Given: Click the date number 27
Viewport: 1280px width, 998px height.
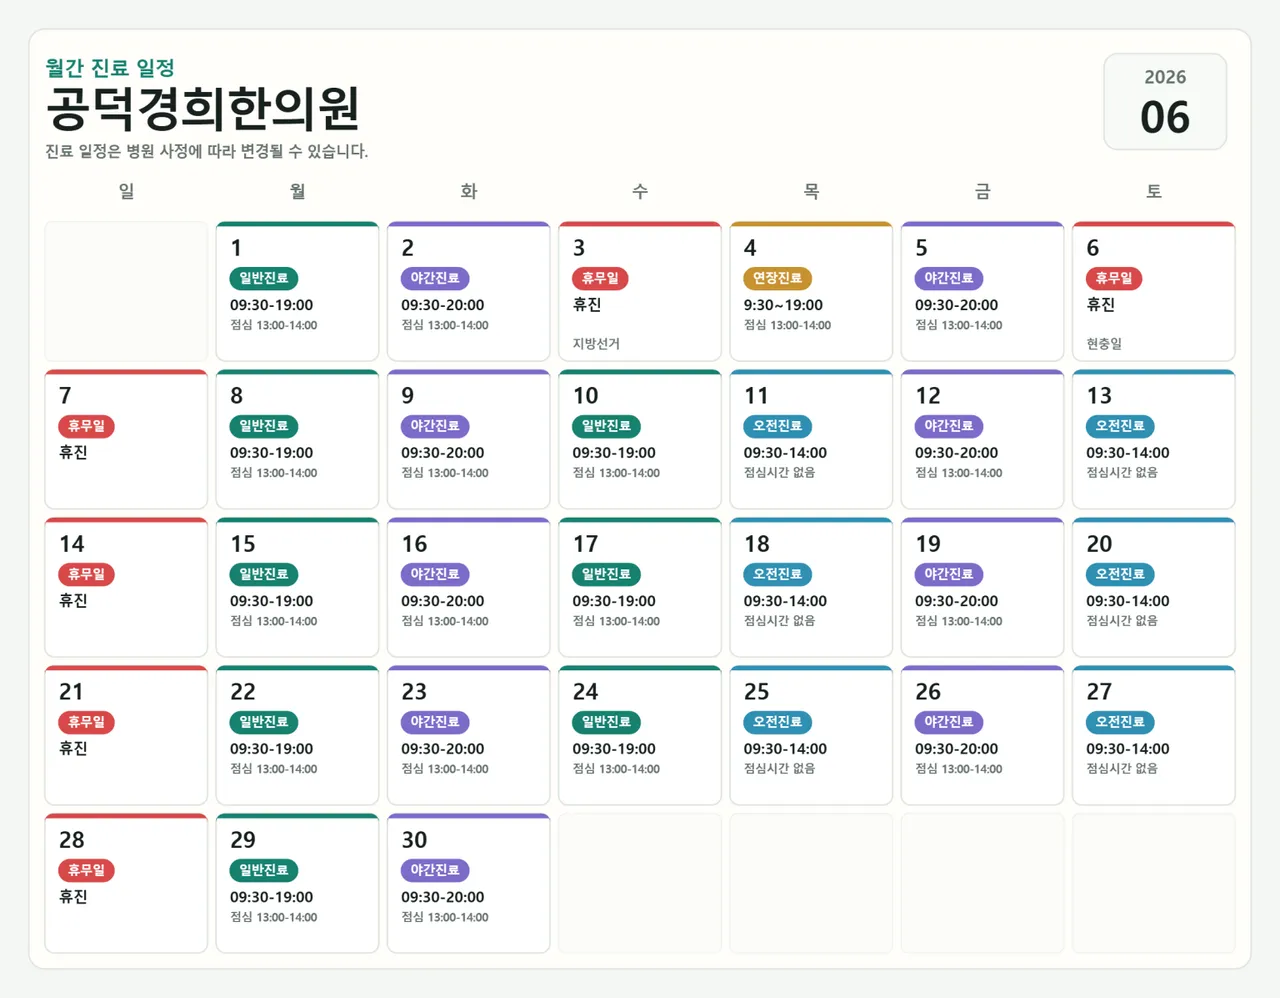Looking at the screenshot, I should [1099, 692].
